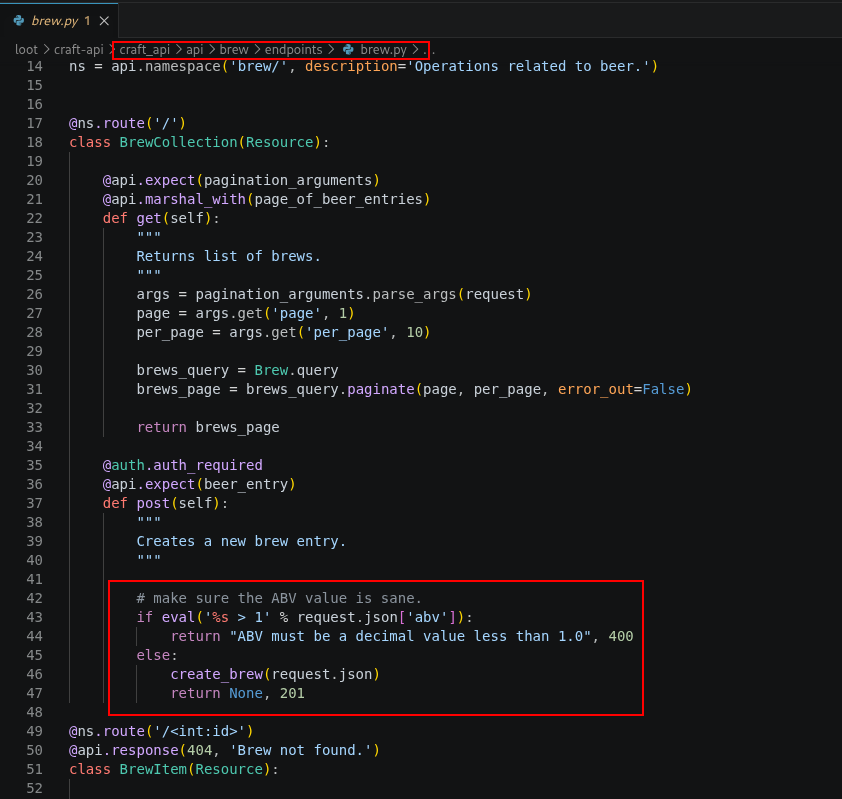Click the 'get' method name on line 22
Image resolution: width=842 pixels, height=799 pixels.
pos(149,218)
